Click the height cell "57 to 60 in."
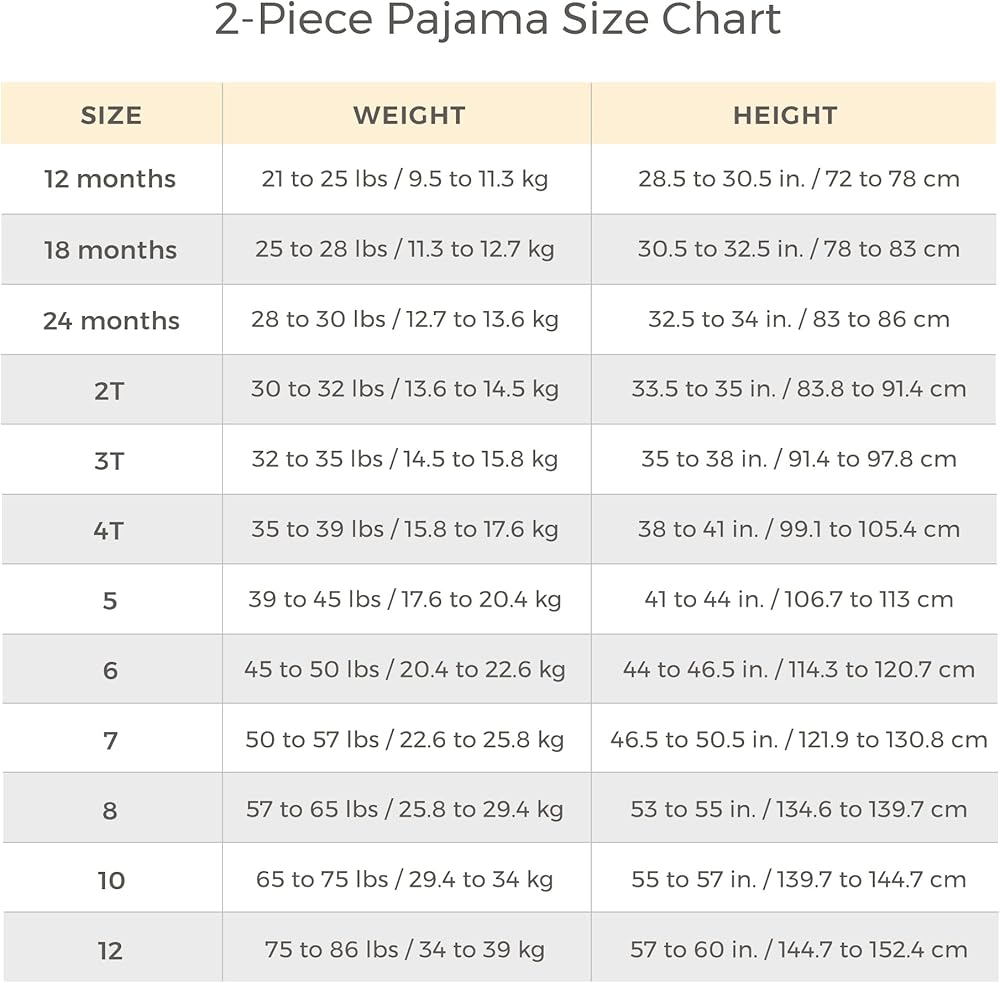Screen dimensions: 1000x983 pos(799,950)
